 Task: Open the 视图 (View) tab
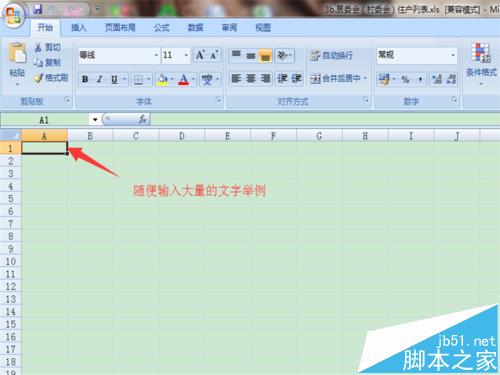(x=263, y=27)
